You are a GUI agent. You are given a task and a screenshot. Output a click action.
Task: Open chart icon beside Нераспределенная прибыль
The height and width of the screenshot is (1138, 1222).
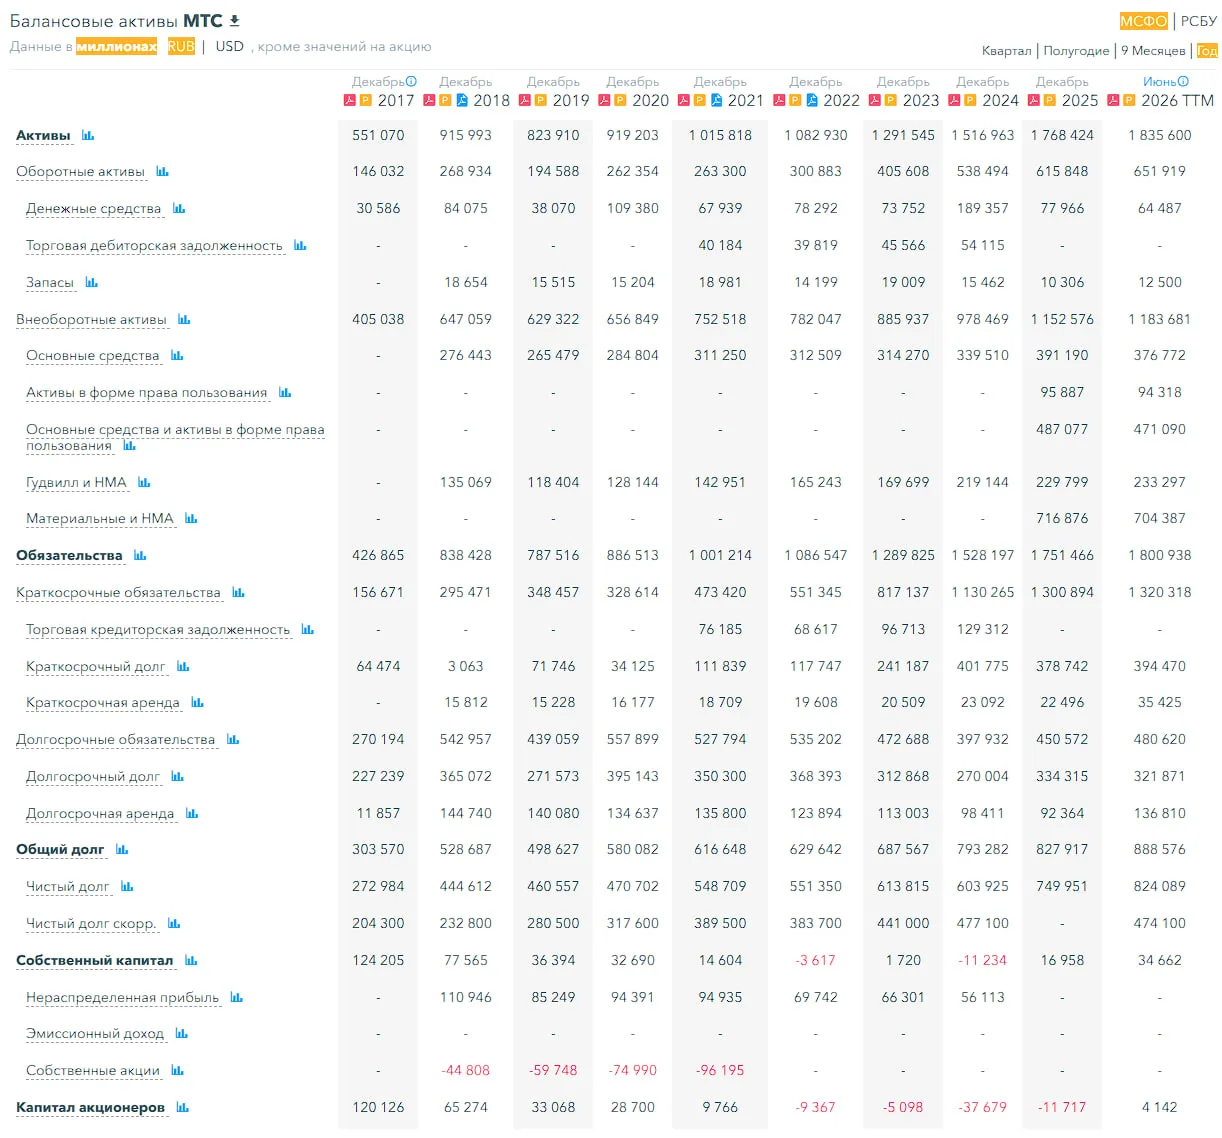[237, 997]
